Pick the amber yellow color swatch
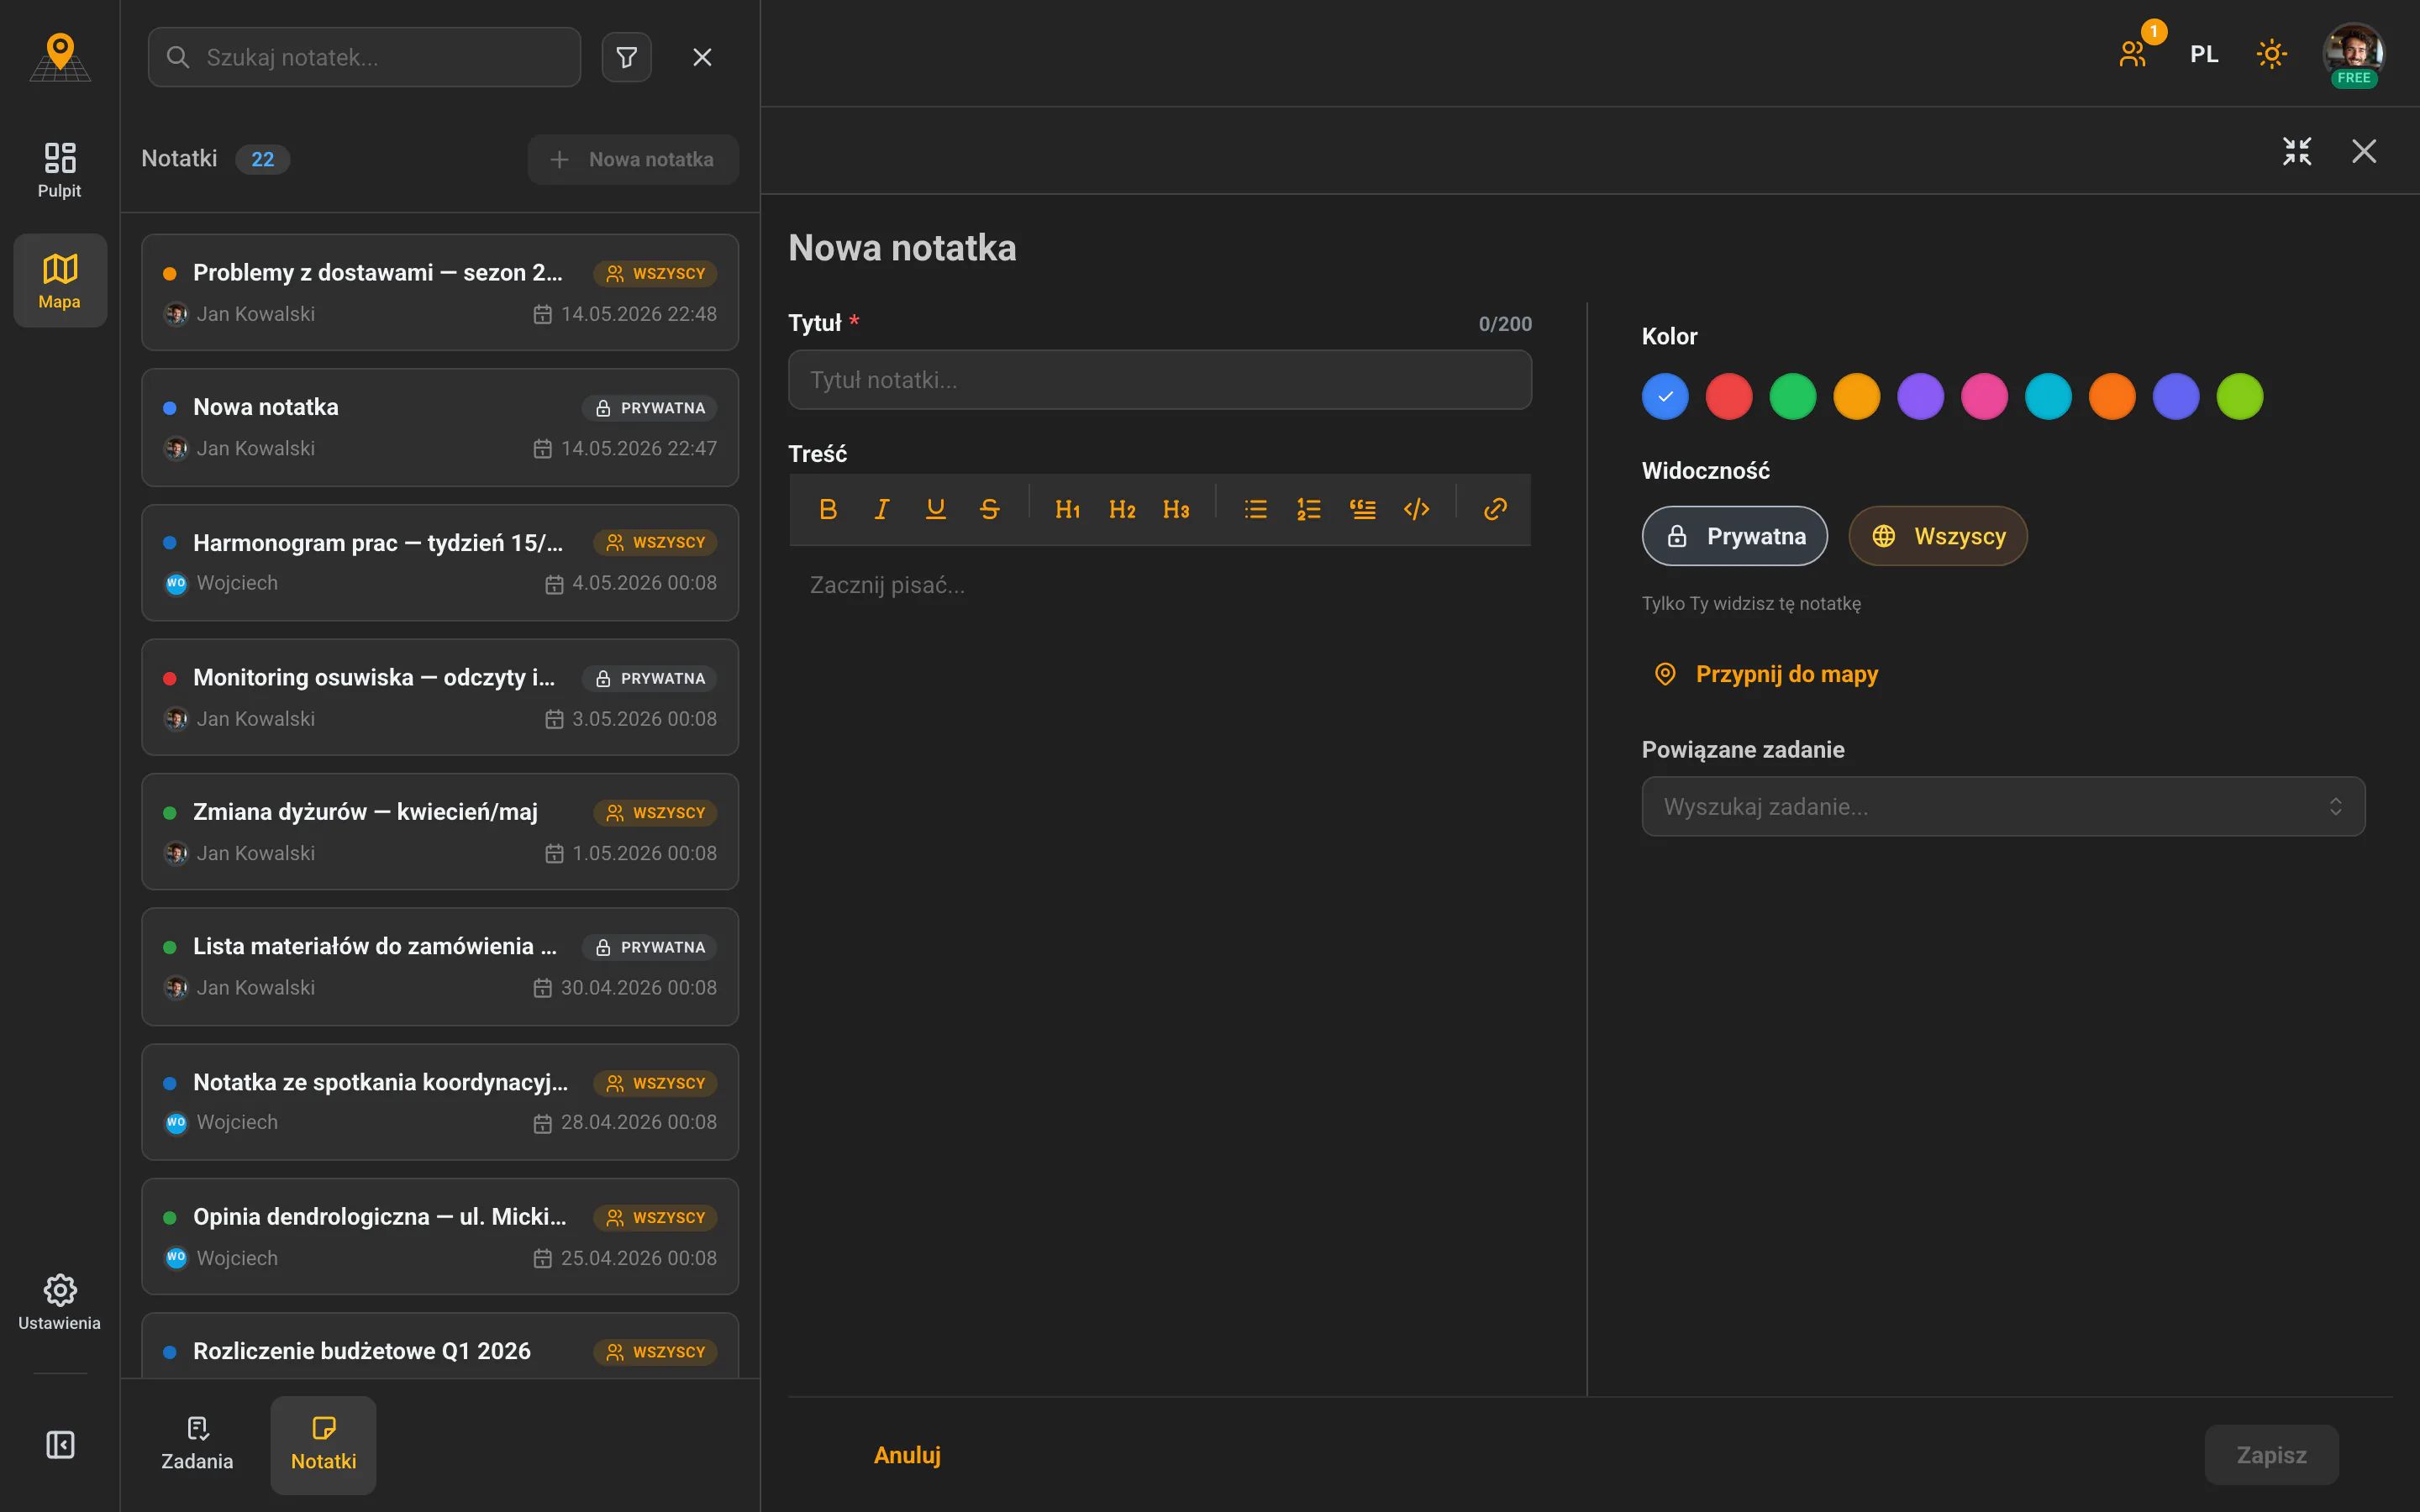 (x=1857, y=397)
